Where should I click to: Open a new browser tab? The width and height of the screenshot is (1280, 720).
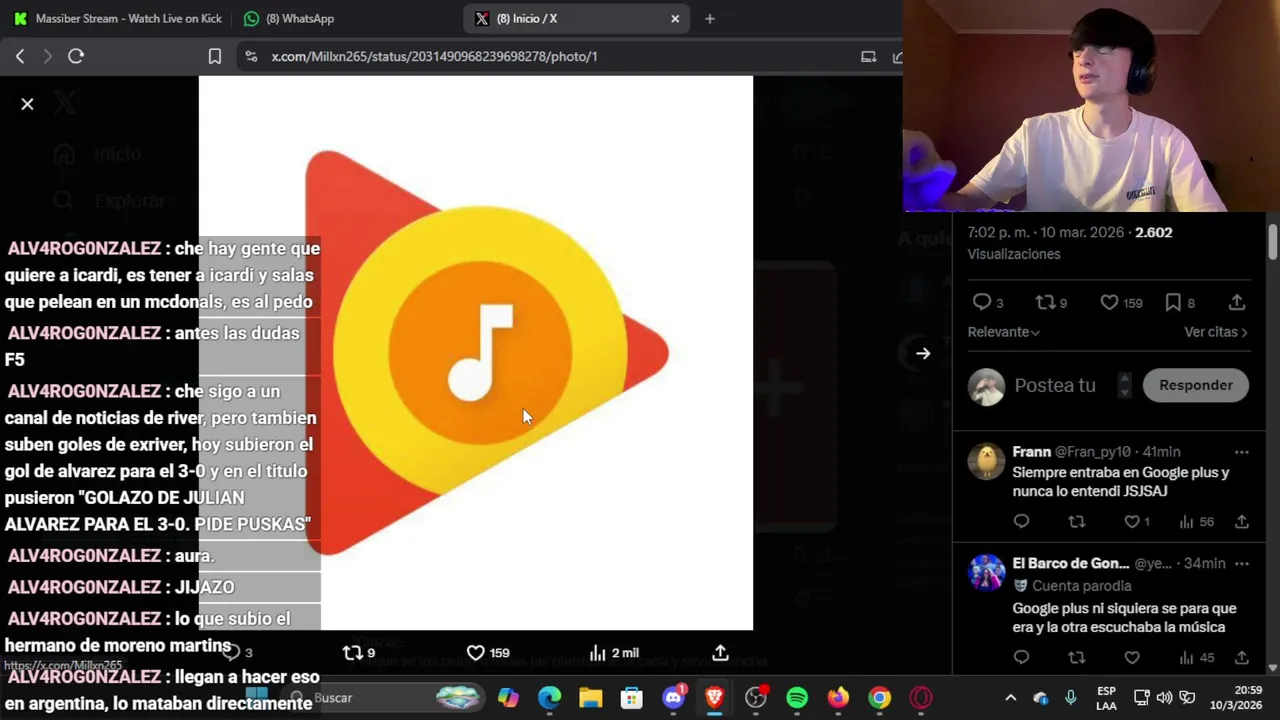710,18
